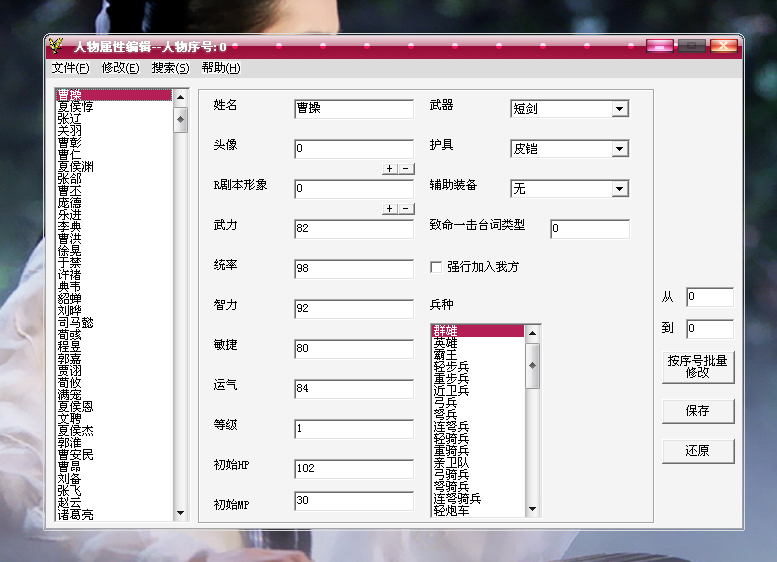Decrease R剧本形象 value with minus button
Image resolution: width=777 pixels, height=562 pixels.
click(405, 209)
